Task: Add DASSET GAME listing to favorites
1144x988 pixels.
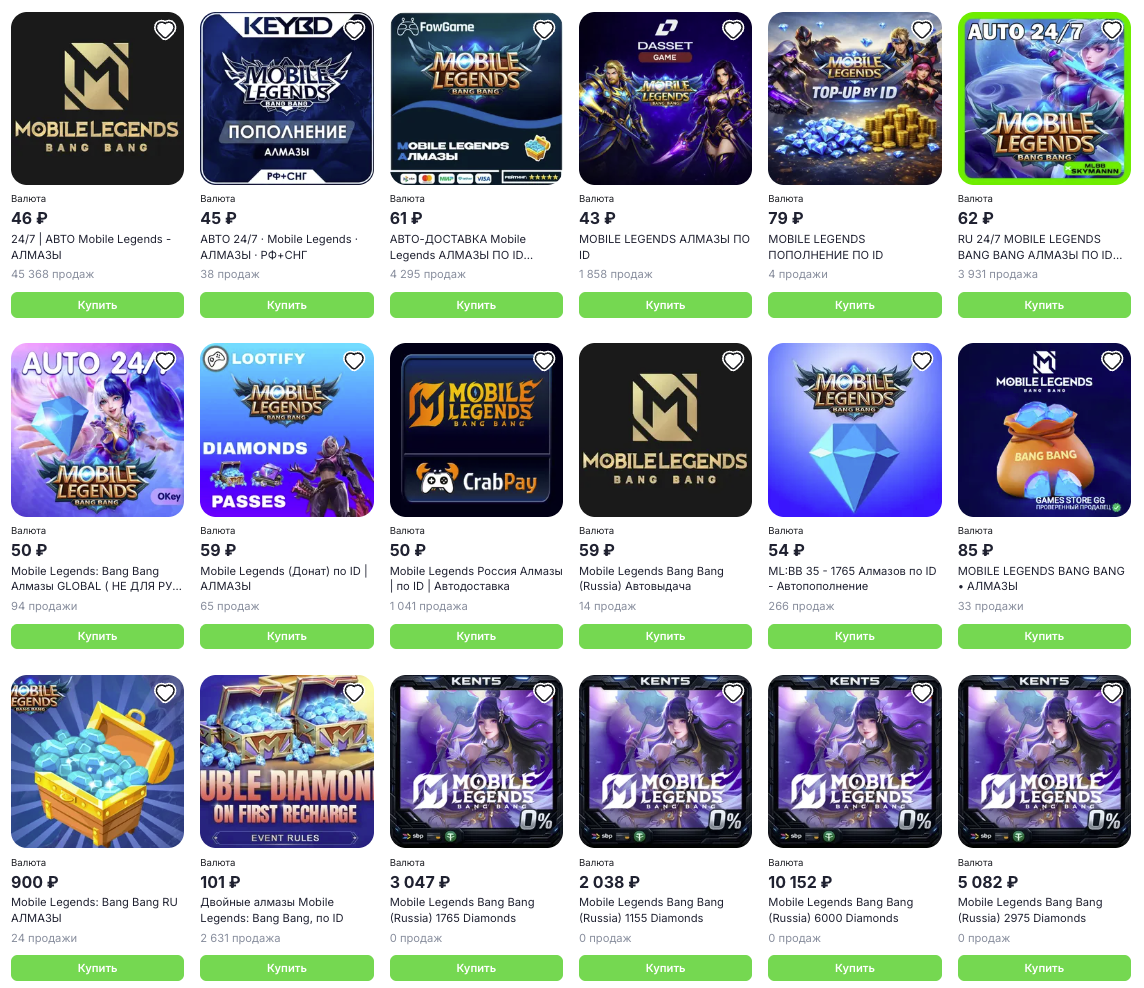Action: 733,30
